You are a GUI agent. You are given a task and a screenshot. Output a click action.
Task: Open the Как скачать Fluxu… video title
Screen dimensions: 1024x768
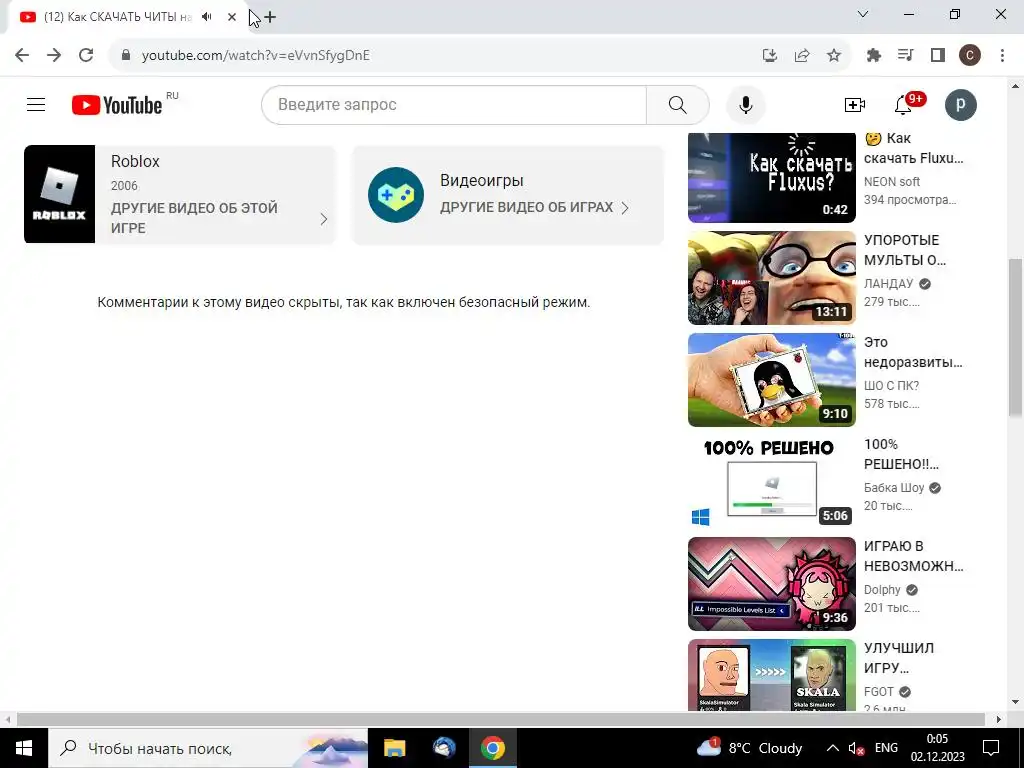coord(913,148)
